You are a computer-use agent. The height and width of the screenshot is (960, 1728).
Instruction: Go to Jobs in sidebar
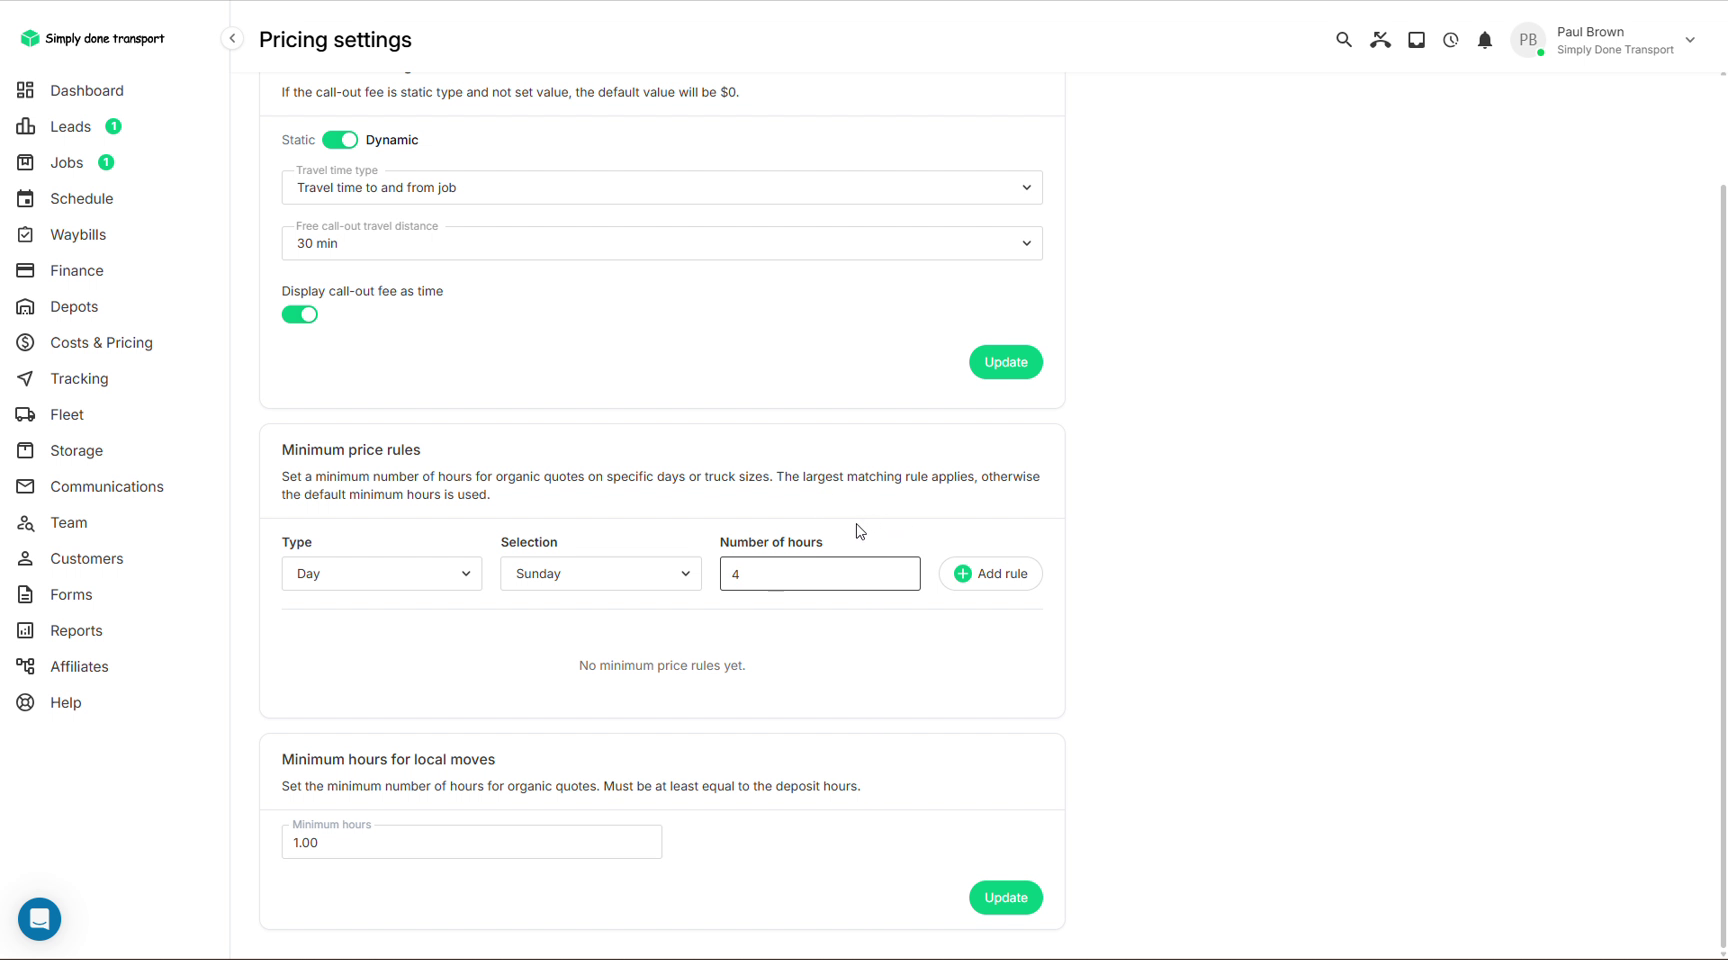coord(66,162)
